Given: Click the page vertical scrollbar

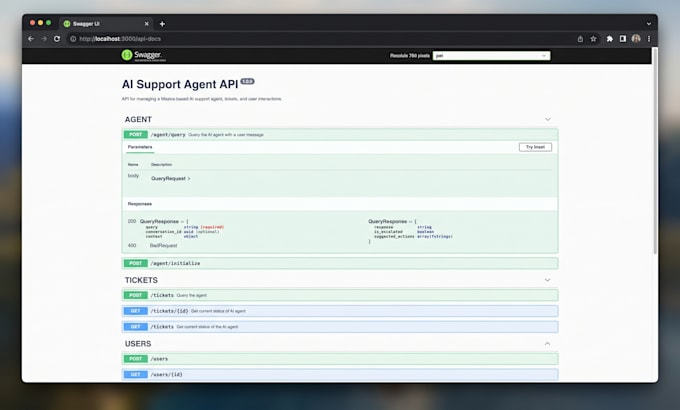Looking at the screenshot, I should pyautogui.click(x=655, y=150).
